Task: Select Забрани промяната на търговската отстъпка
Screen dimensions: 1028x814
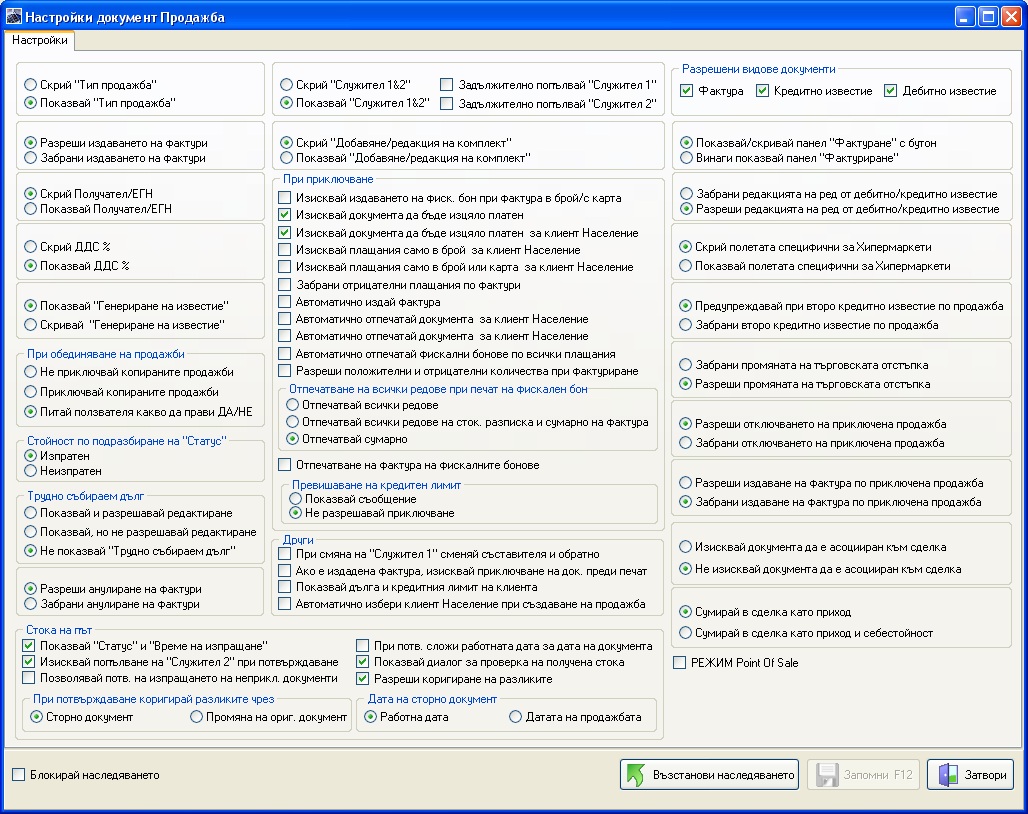Action: (x=686, y=365)
